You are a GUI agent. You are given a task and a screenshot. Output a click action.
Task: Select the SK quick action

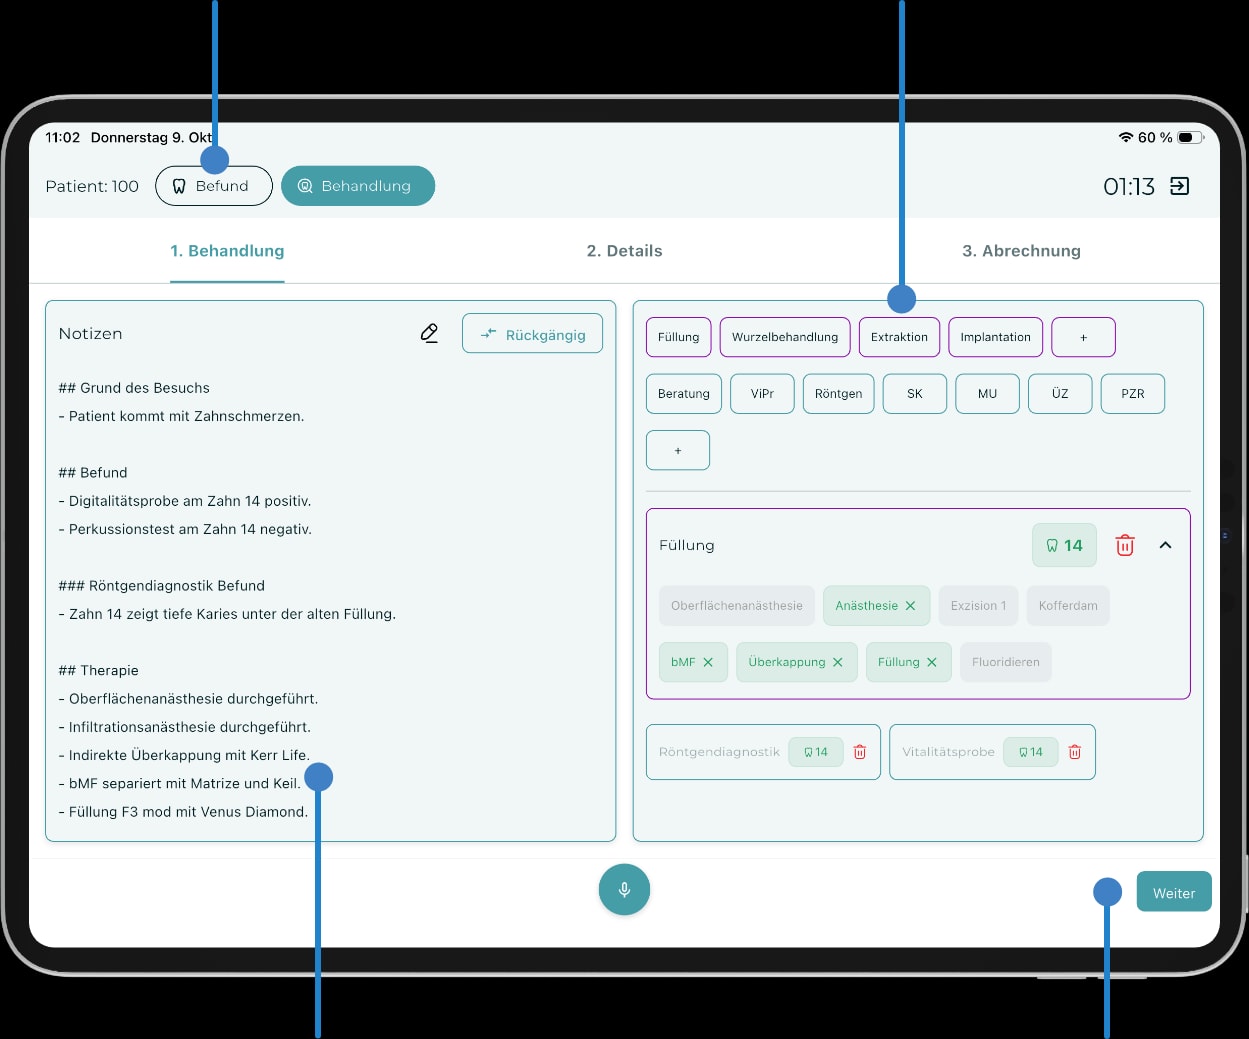(x=915, y=394)
